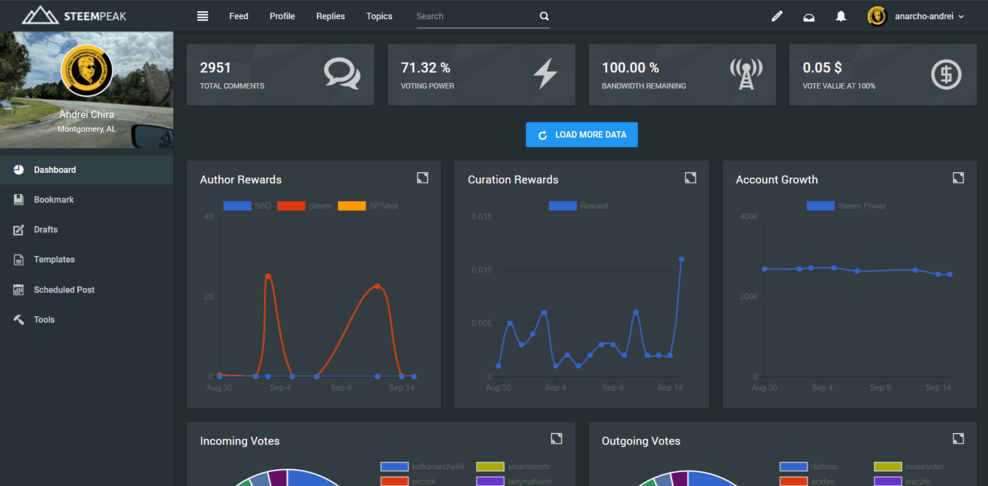Open Topics in top navigation
This screenshot has height=486, width=988.
[x=379, y=16]
